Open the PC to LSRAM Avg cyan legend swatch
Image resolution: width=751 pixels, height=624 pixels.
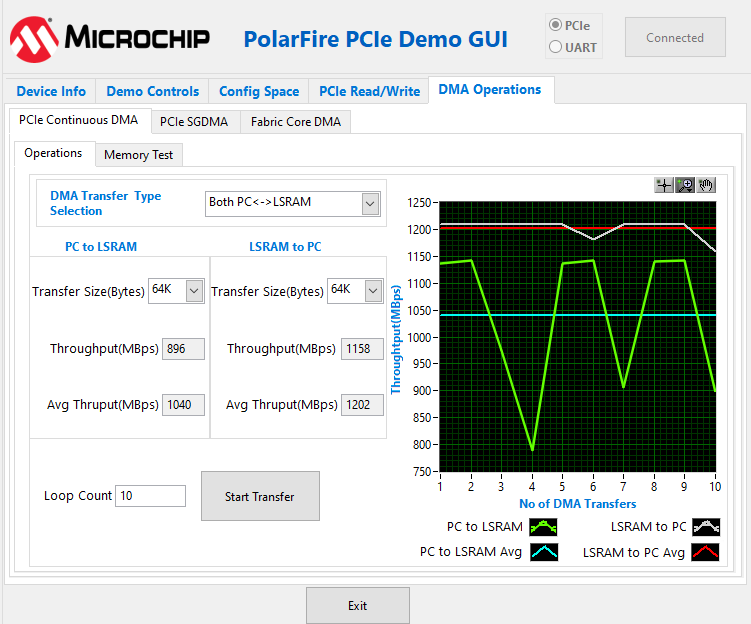543,552
